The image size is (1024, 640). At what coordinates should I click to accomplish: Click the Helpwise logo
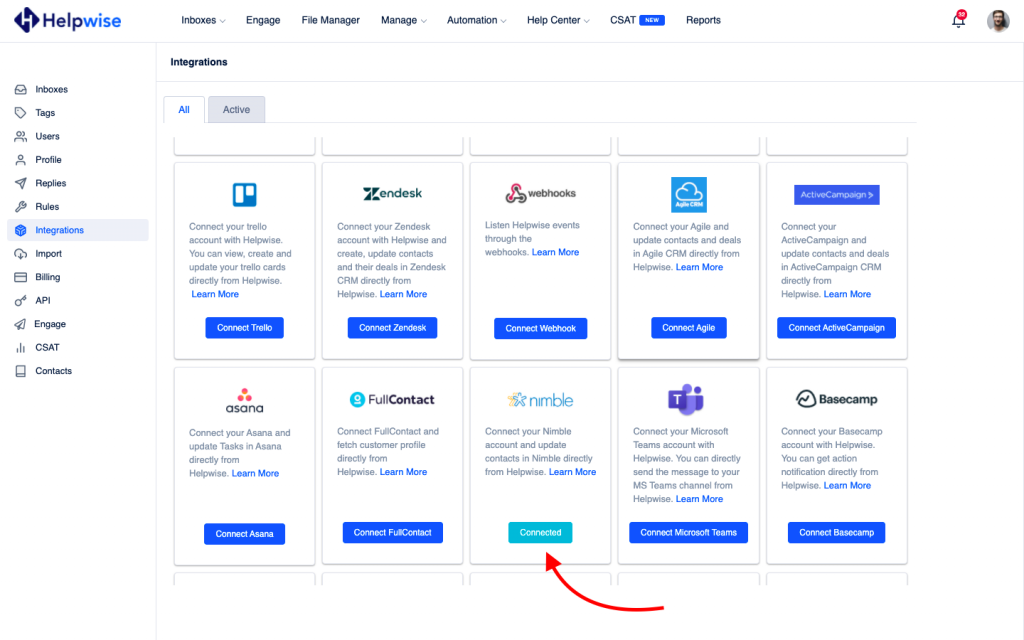tap(68, 20)
